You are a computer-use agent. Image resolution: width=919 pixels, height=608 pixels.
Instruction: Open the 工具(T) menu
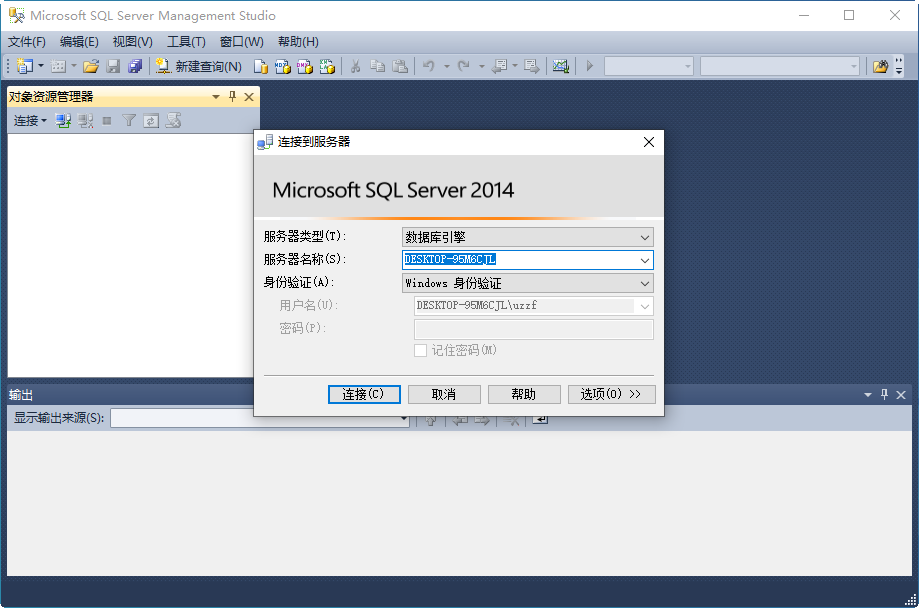(186, 42)
